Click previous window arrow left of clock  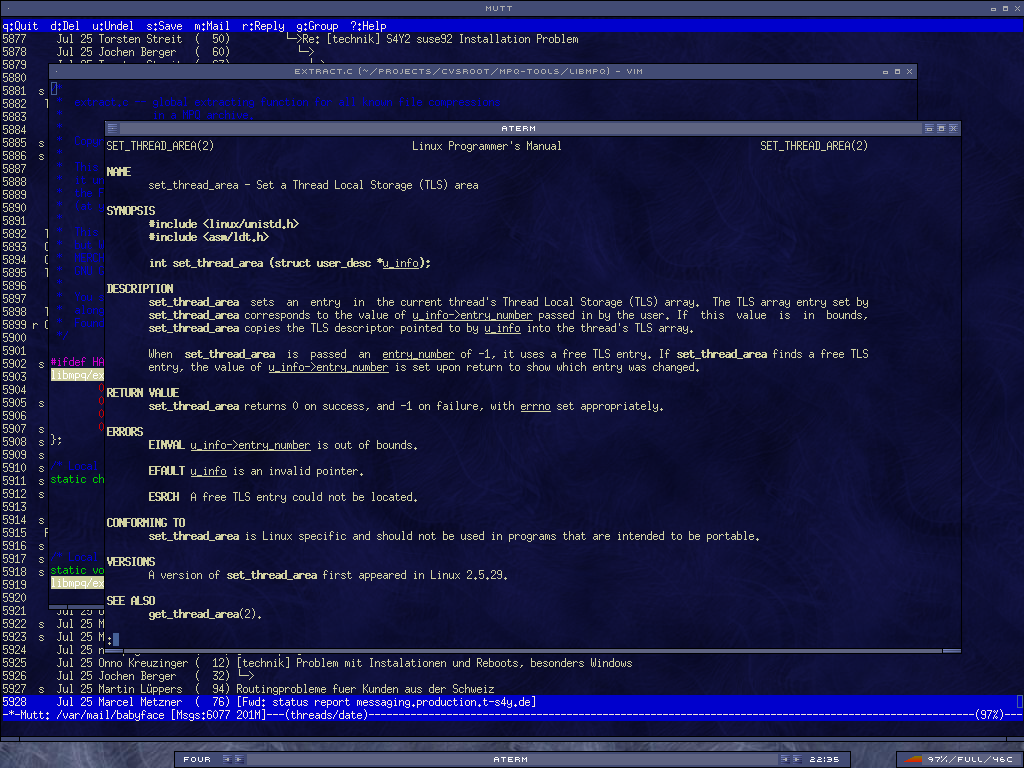click(785, 759)
